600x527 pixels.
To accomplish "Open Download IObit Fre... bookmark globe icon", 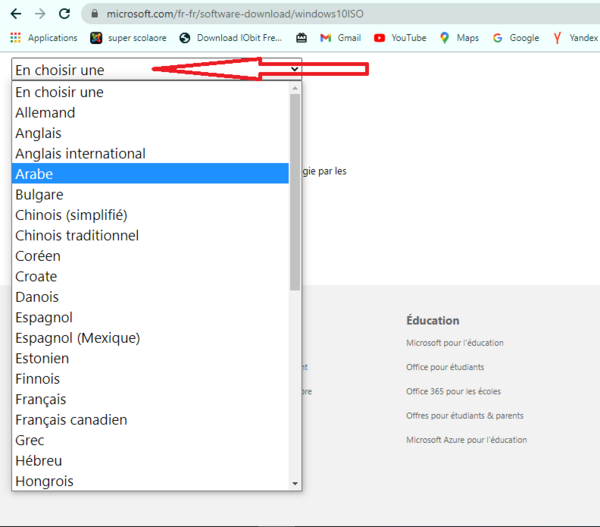I will click(185, 38).
